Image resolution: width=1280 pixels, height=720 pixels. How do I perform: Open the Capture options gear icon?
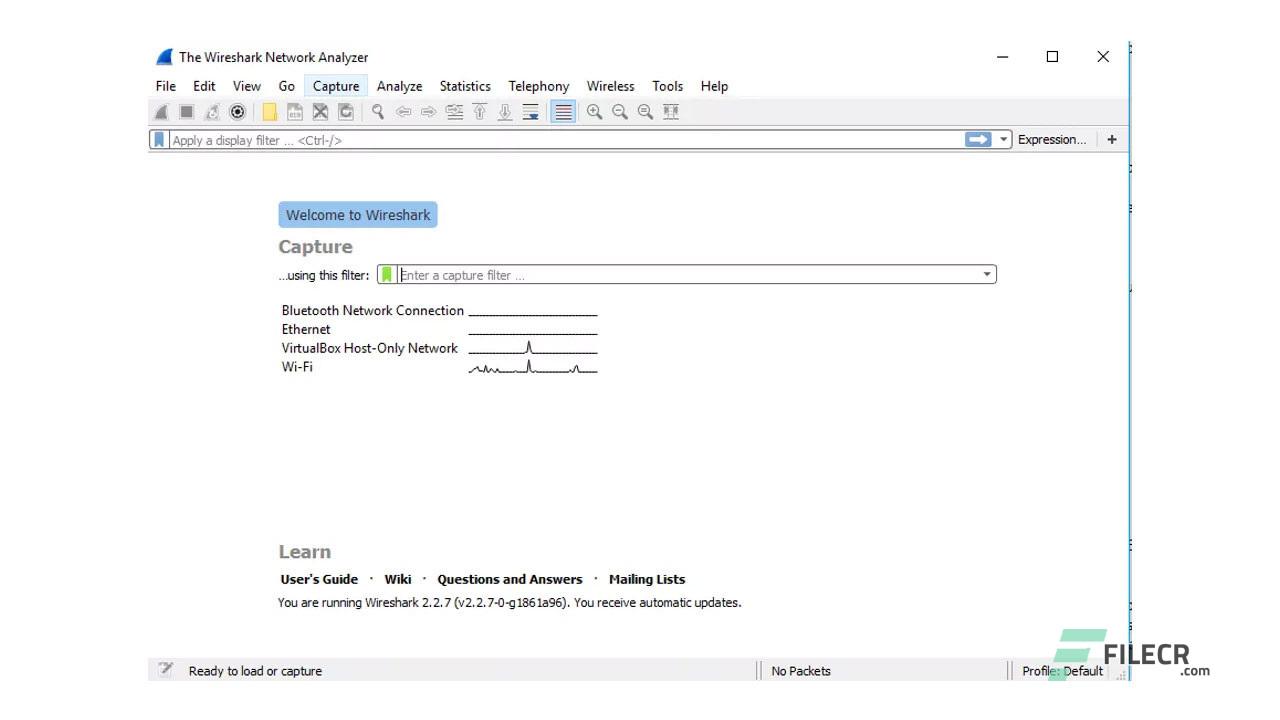237,112
